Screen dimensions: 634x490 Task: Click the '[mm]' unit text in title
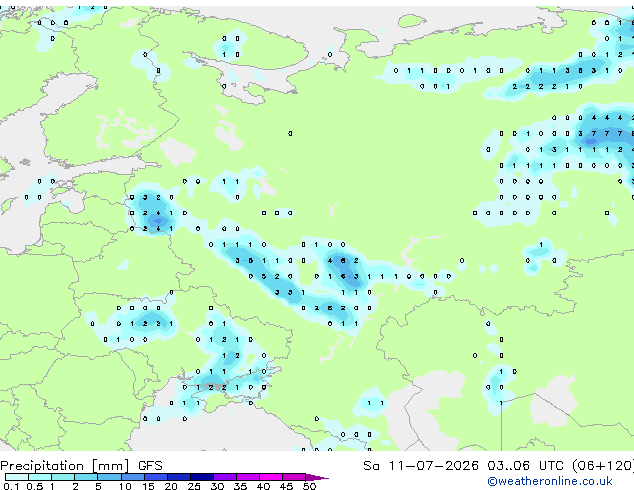(x=110, y=466)
